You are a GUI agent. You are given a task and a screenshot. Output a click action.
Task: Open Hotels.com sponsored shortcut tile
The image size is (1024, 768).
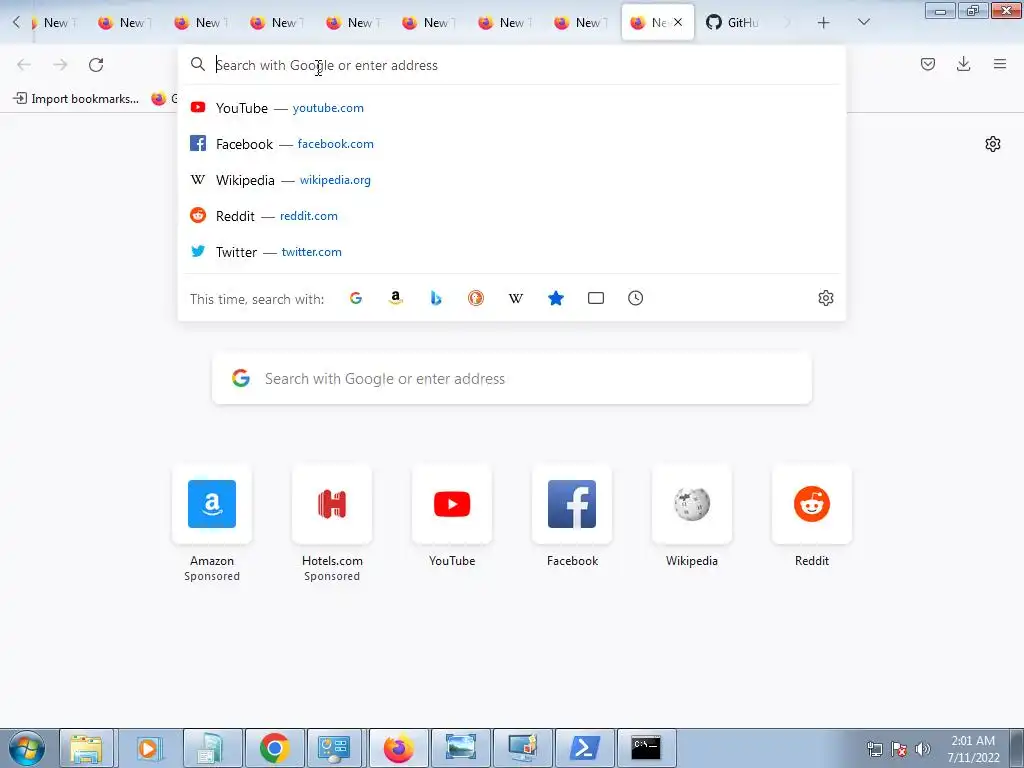[332, 504]
